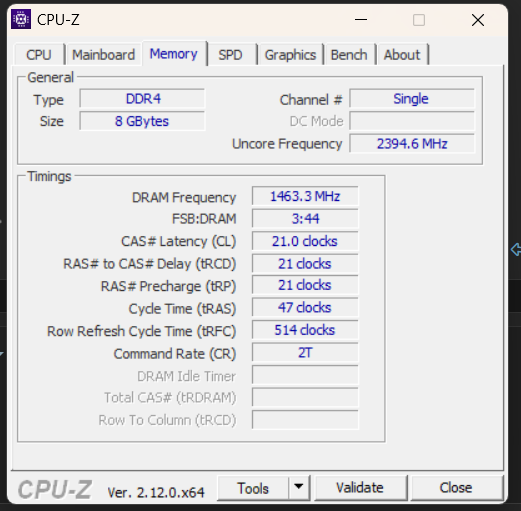The width and height of the screenshot is (521, 511).
Task: Click the CPU-Z app icon in title bar
Action: click(x=21, y=19)
